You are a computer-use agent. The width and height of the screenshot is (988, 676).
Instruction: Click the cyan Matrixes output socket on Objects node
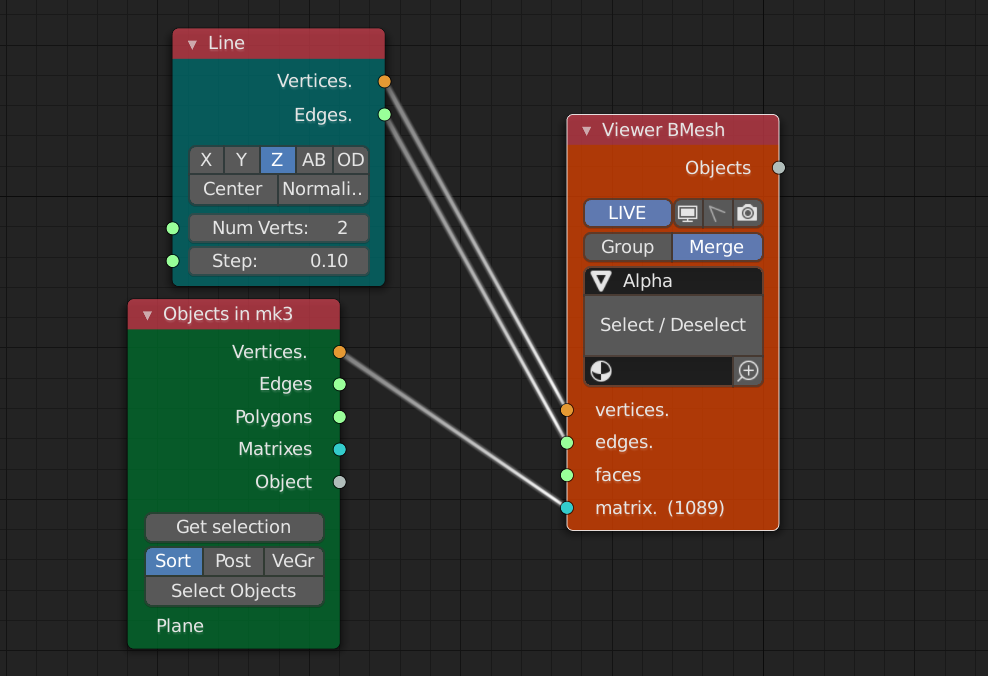pos(339,449)
